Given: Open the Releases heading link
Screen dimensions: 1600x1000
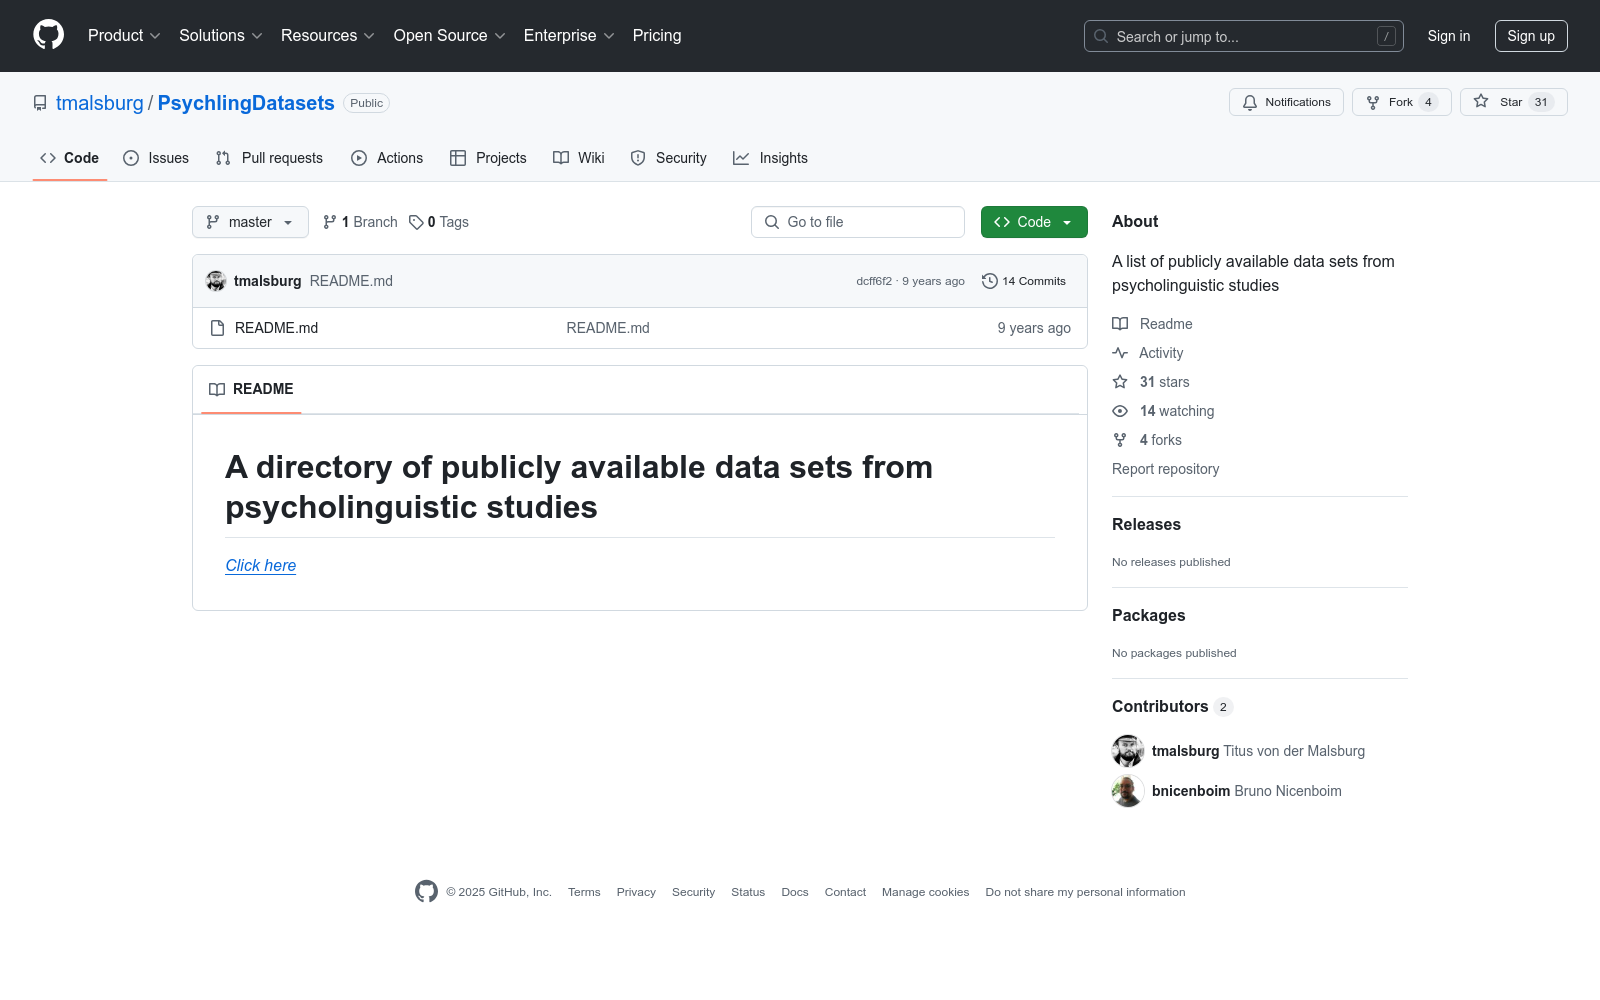Looking at the screenshot, I should [1146, 524].
